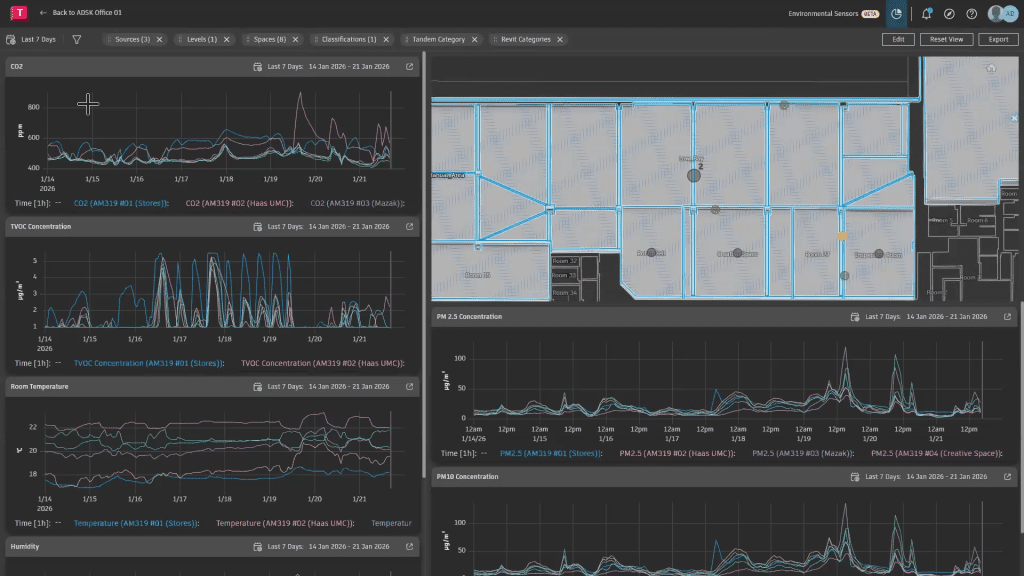Pop out the PM 2.5 Concentration chart
Screen dimensions: 1024x576
[x=1009, y=317]
